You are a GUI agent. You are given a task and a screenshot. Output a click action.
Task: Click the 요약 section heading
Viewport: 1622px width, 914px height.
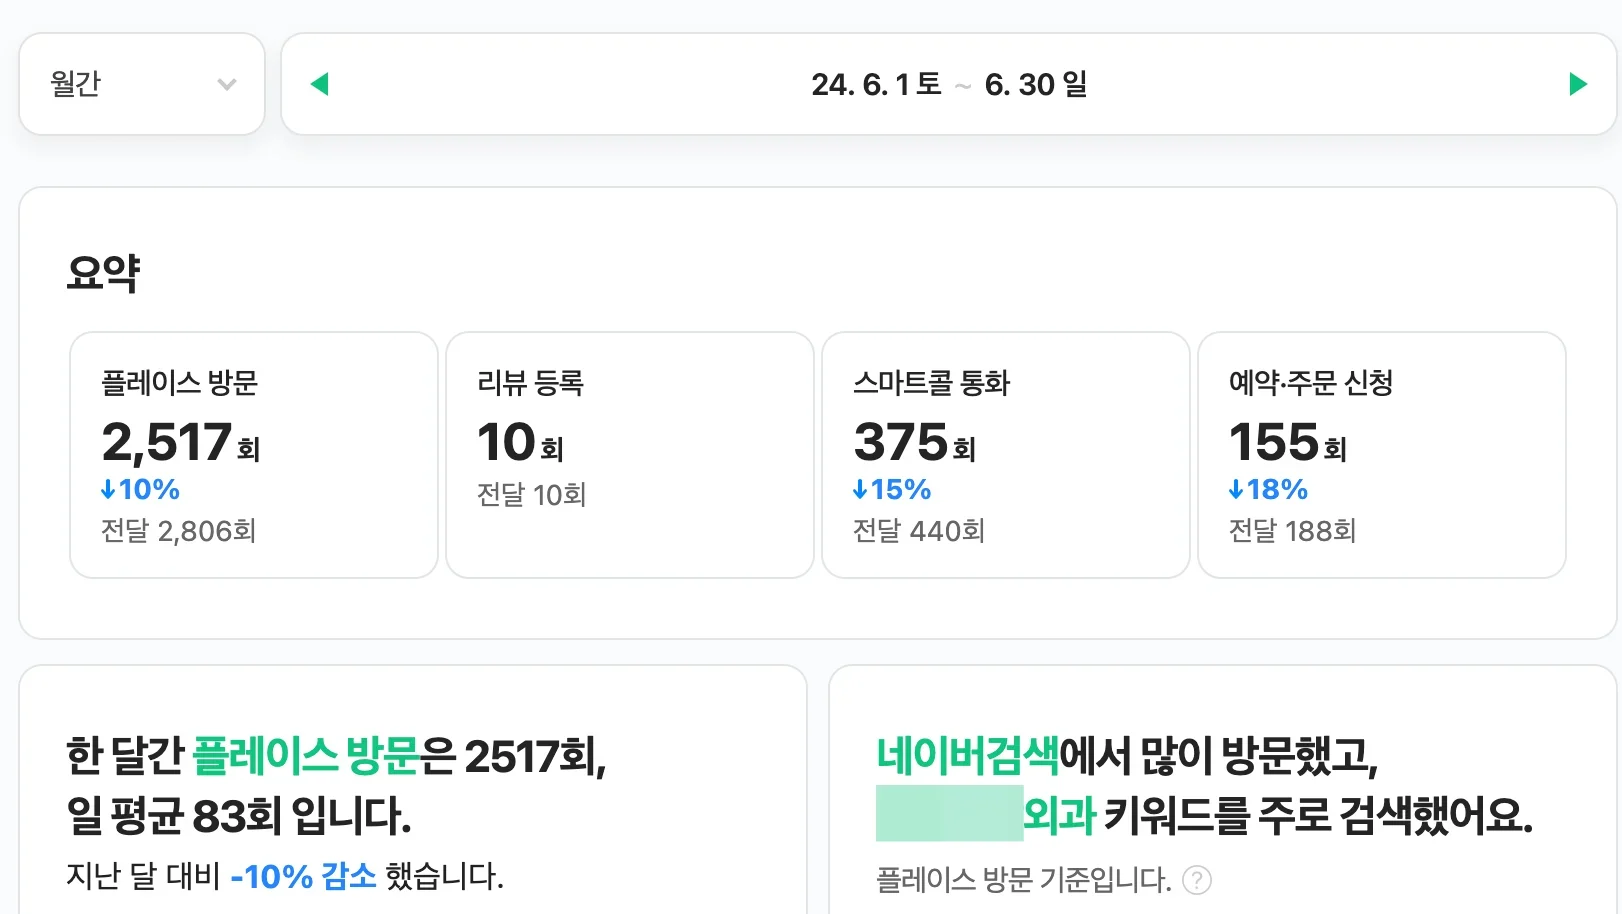[x=103, y=273]
